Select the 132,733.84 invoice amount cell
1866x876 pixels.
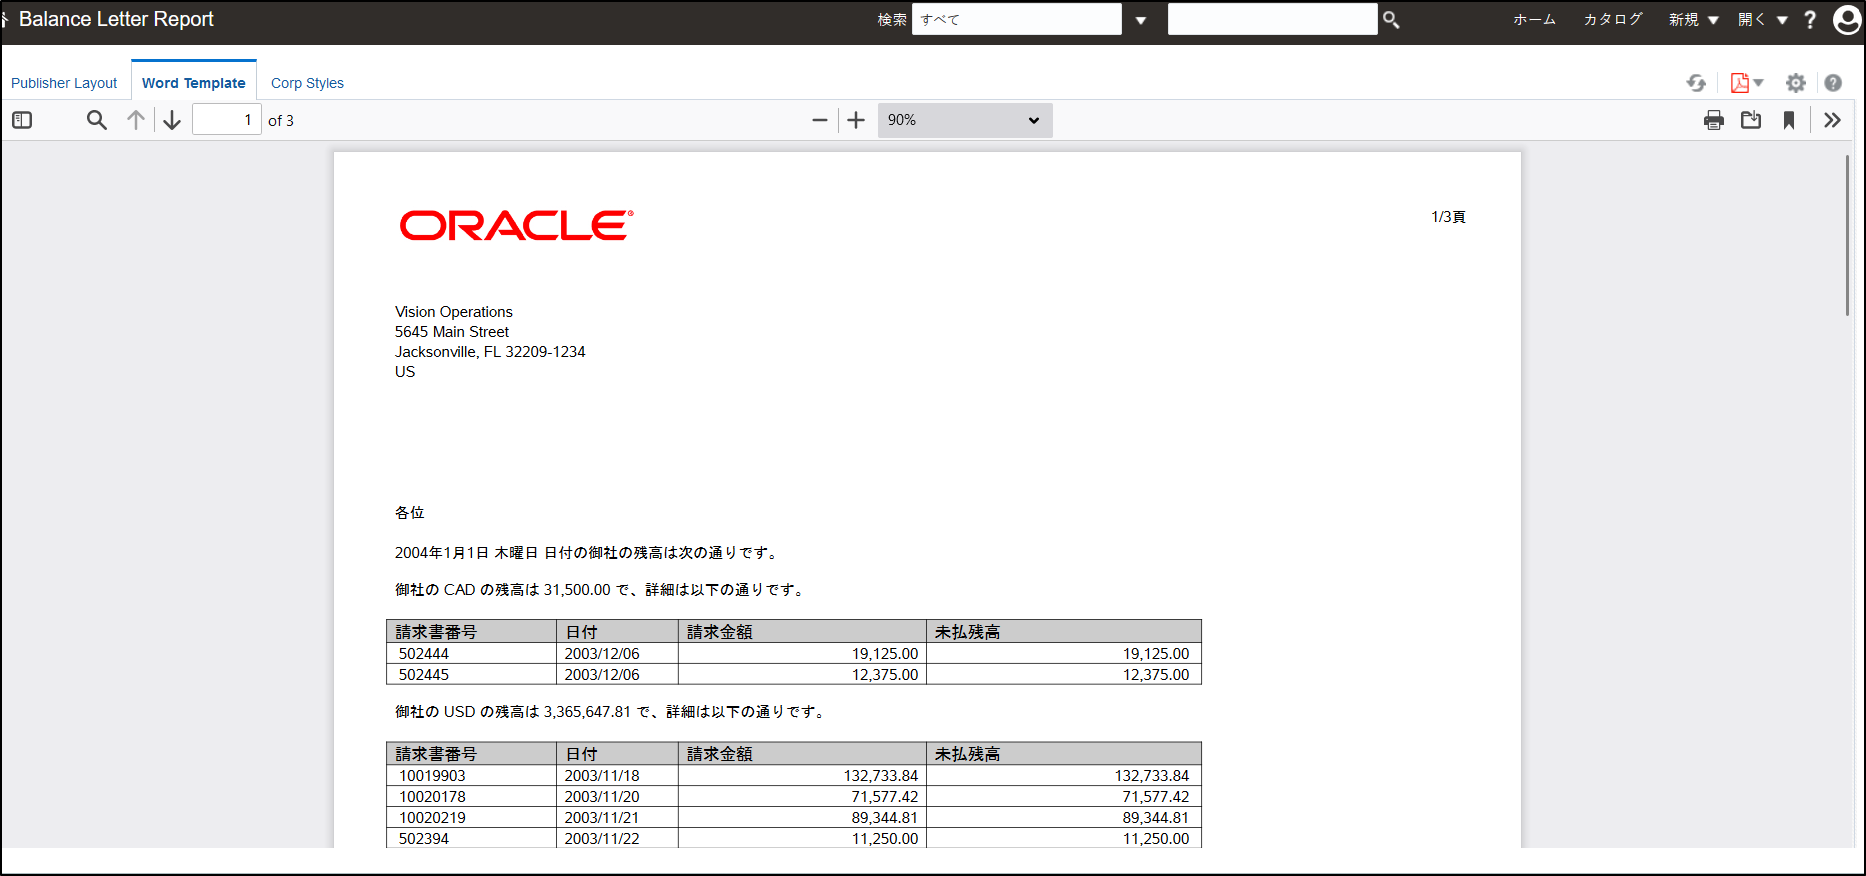[802, 776]
